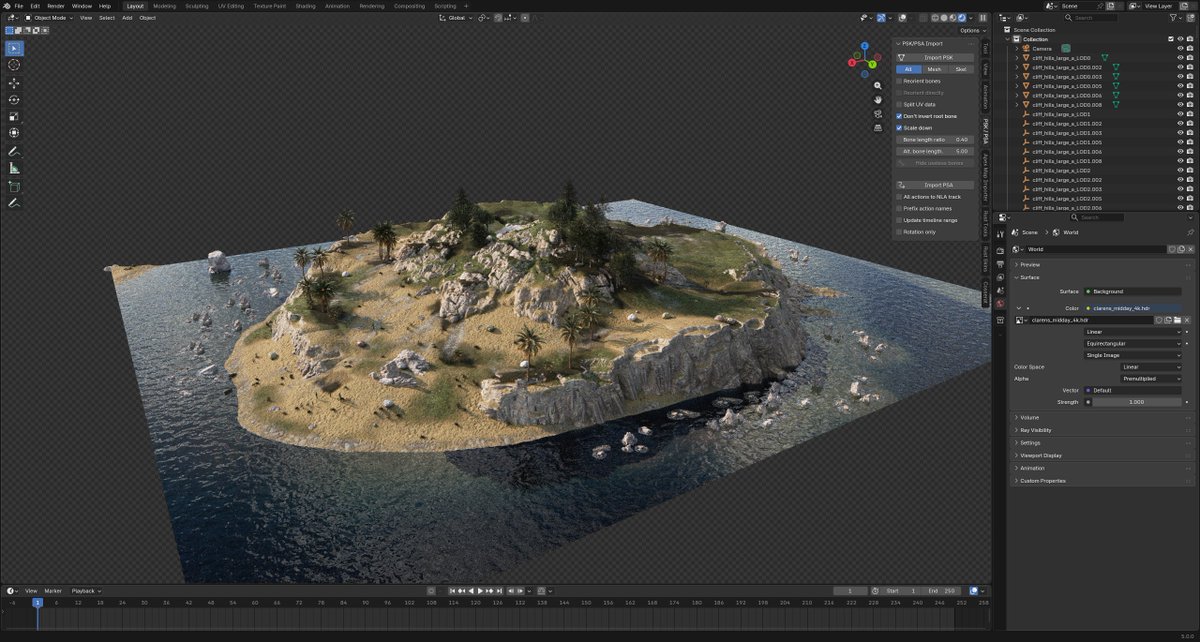Viewport: 1200px width, 642px height.
Task: Switch to the Animation workspace tab
Action: (x=337, y=5)
